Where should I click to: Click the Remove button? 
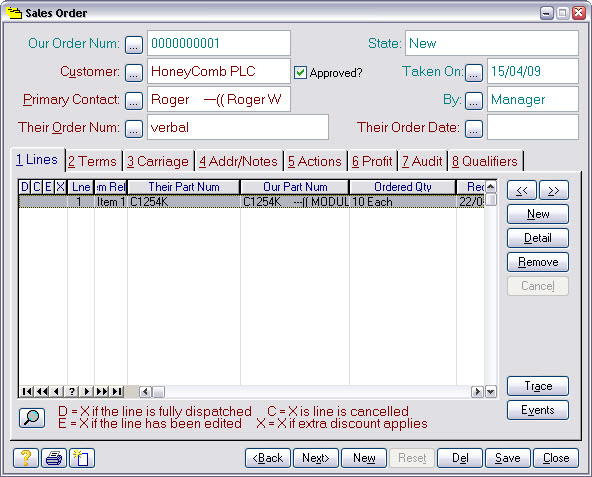coord(538,262)
